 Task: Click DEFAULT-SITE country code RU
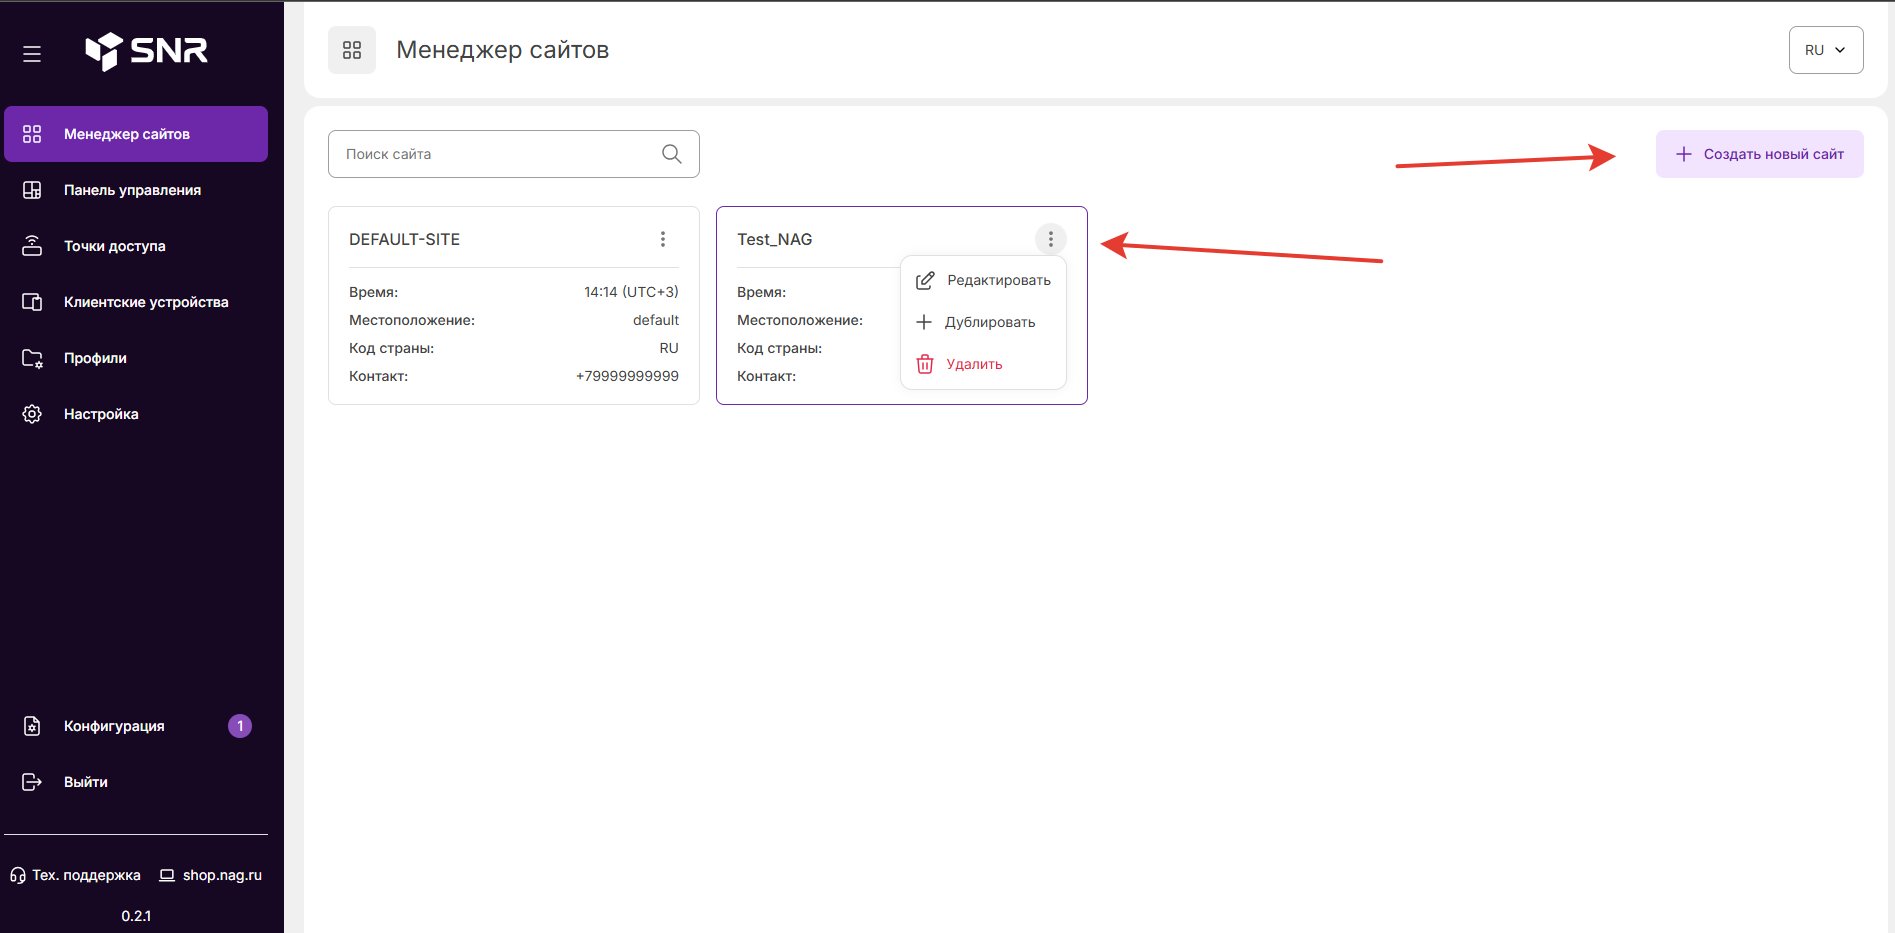669,348
